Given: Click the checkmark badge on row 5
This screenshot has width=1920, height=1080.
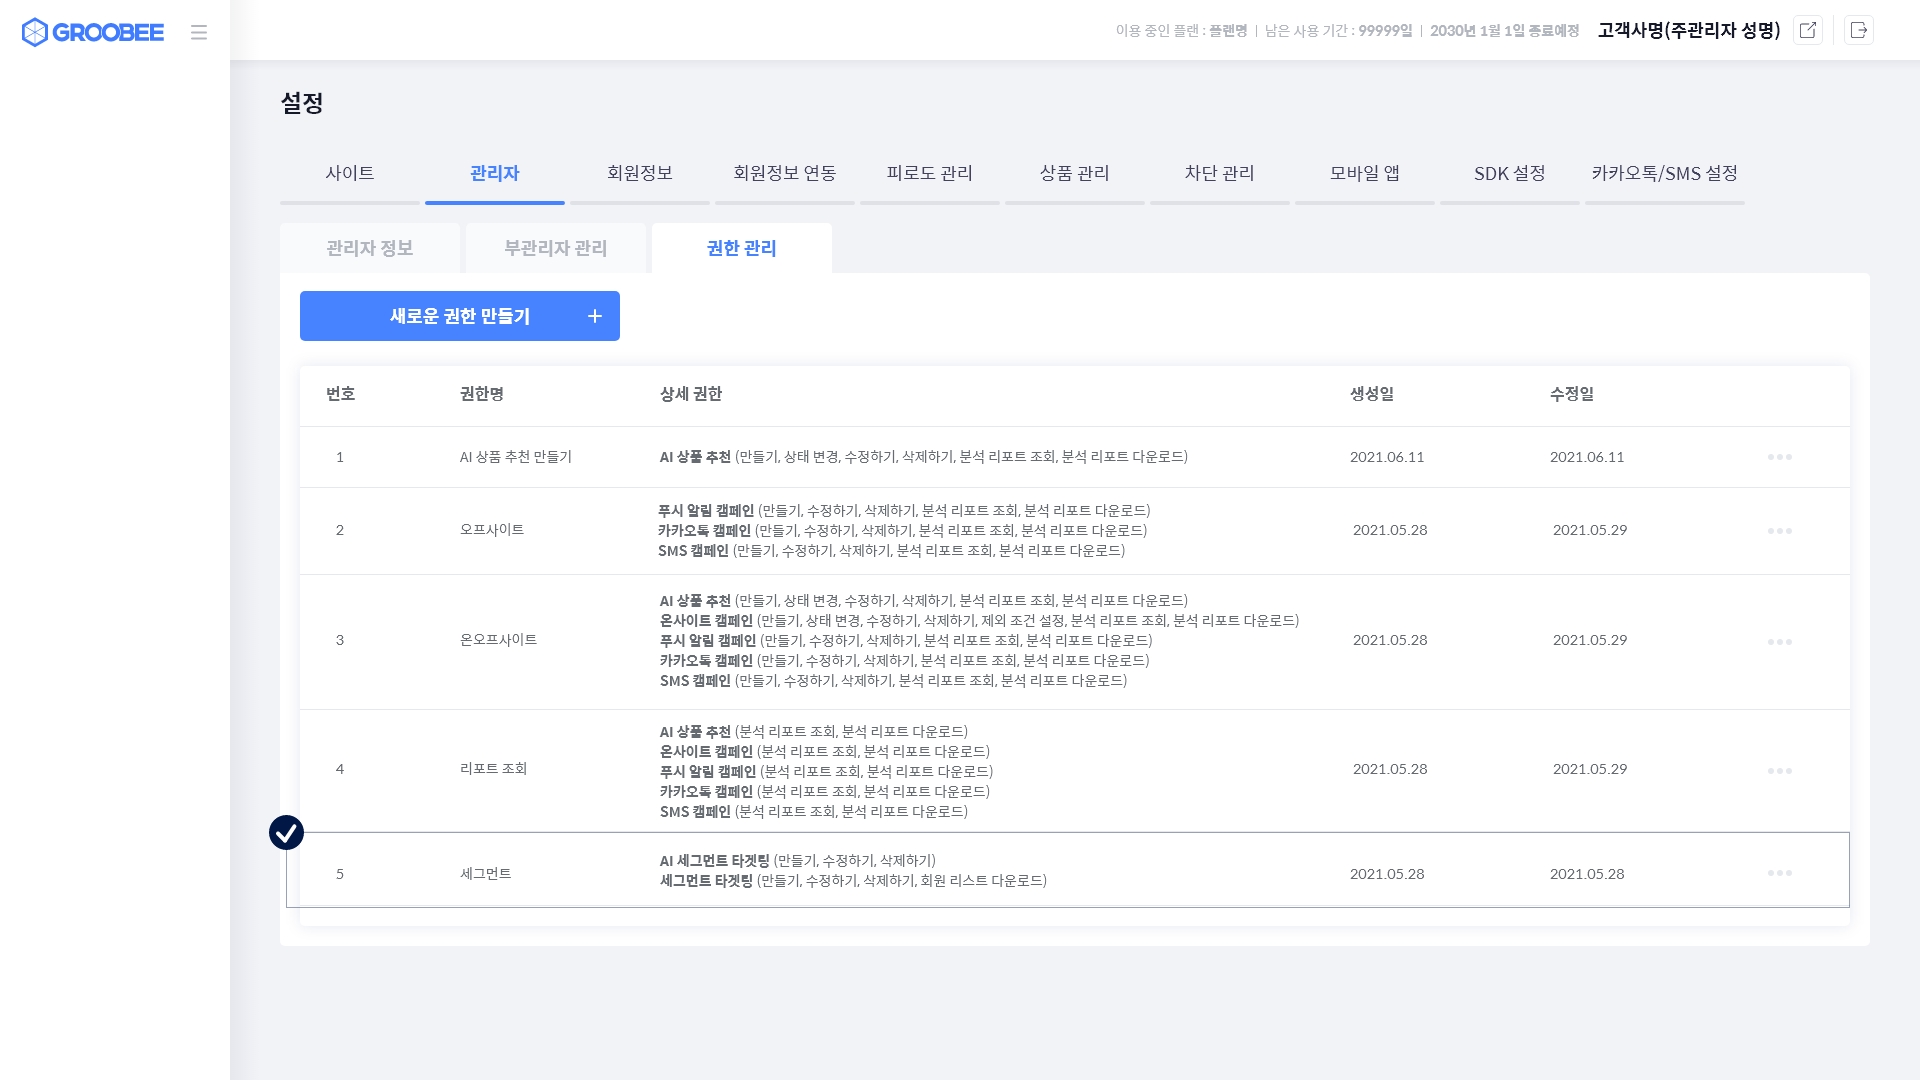Looking at the screenshot, I should tap(287, 832).
